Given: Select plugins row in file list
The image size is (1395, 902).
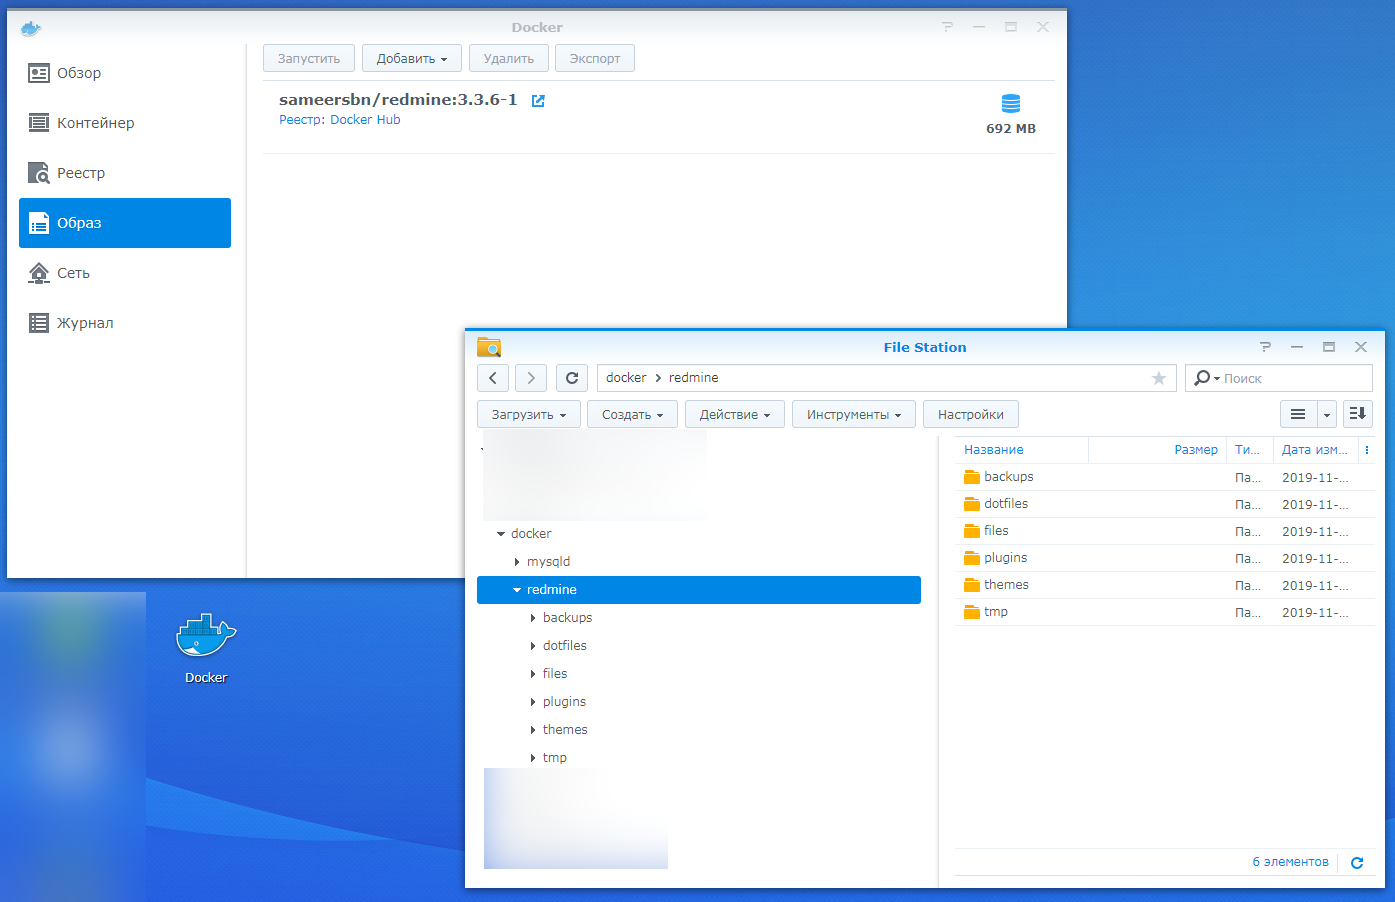Looking at the screenshot, I should [1165, 558].
